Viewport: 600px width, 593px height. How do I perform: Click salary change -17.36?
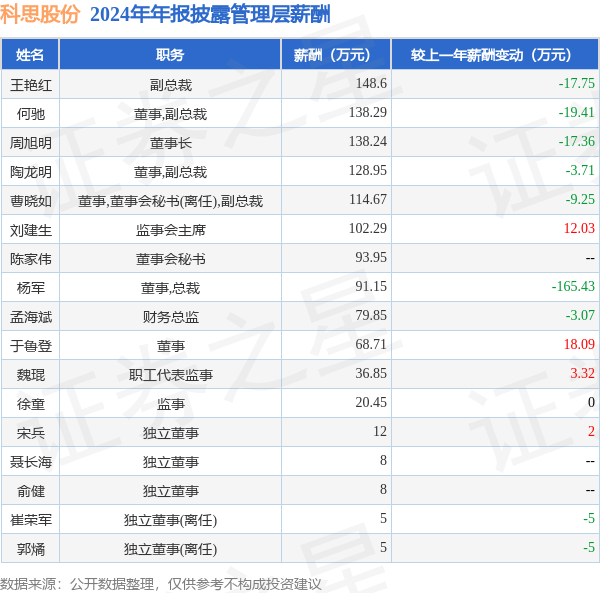coord(577,141)
